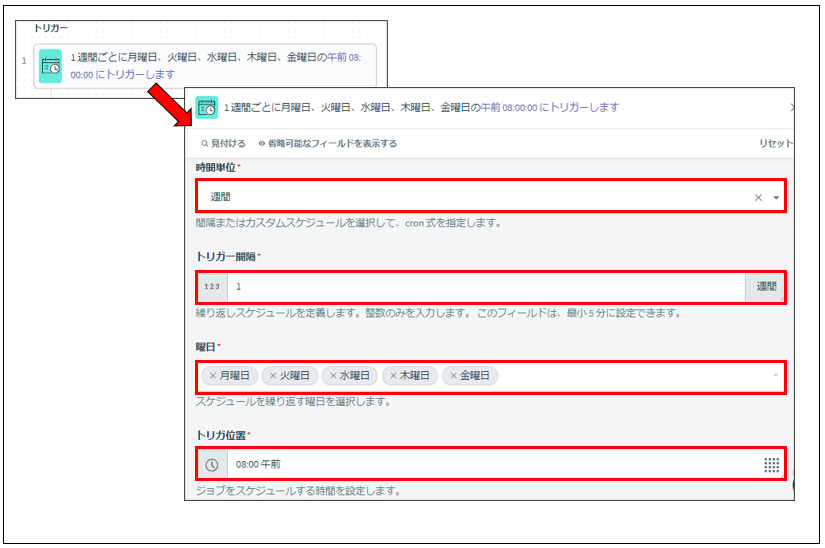
Task: Click the 曜日 field label
Action: coord(206,347)
